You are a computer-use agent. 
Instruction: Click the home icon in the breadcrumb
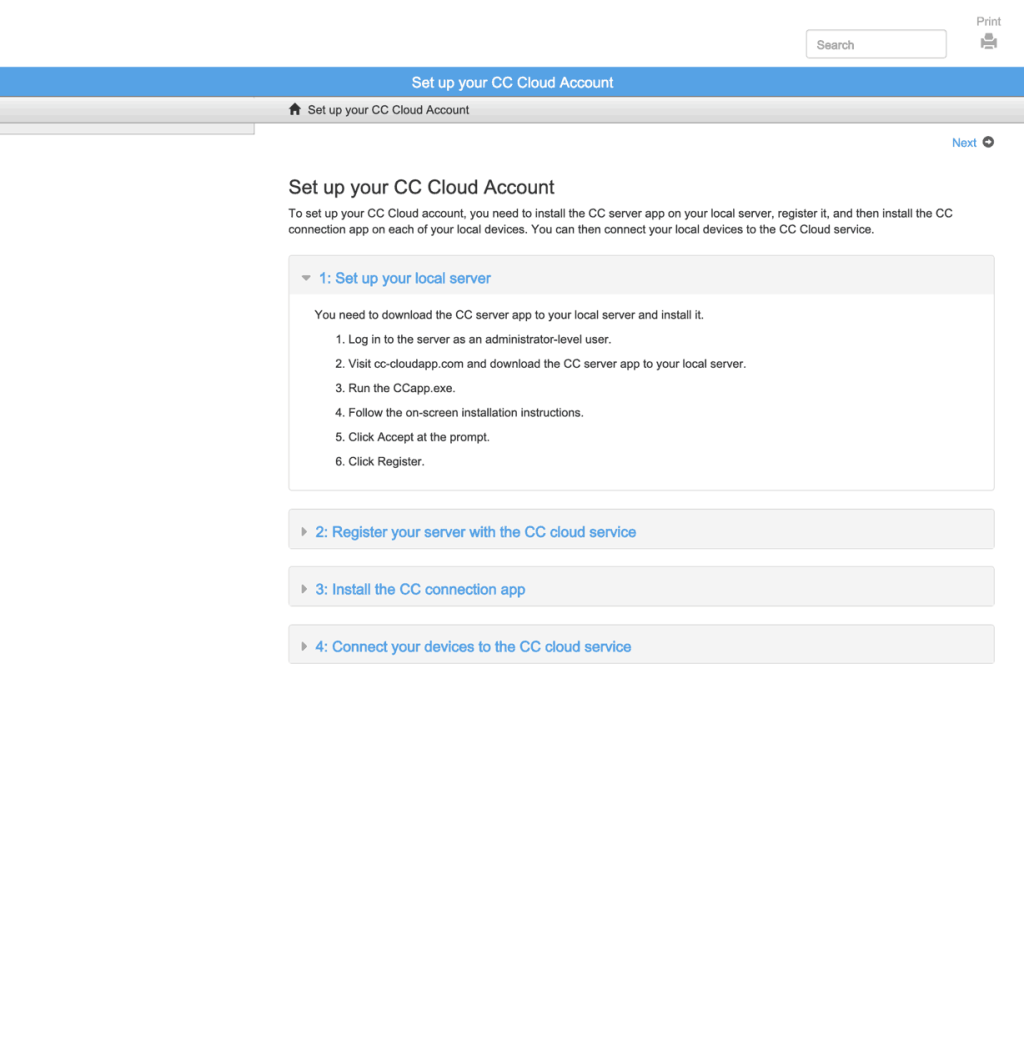[x=294, y=109]
